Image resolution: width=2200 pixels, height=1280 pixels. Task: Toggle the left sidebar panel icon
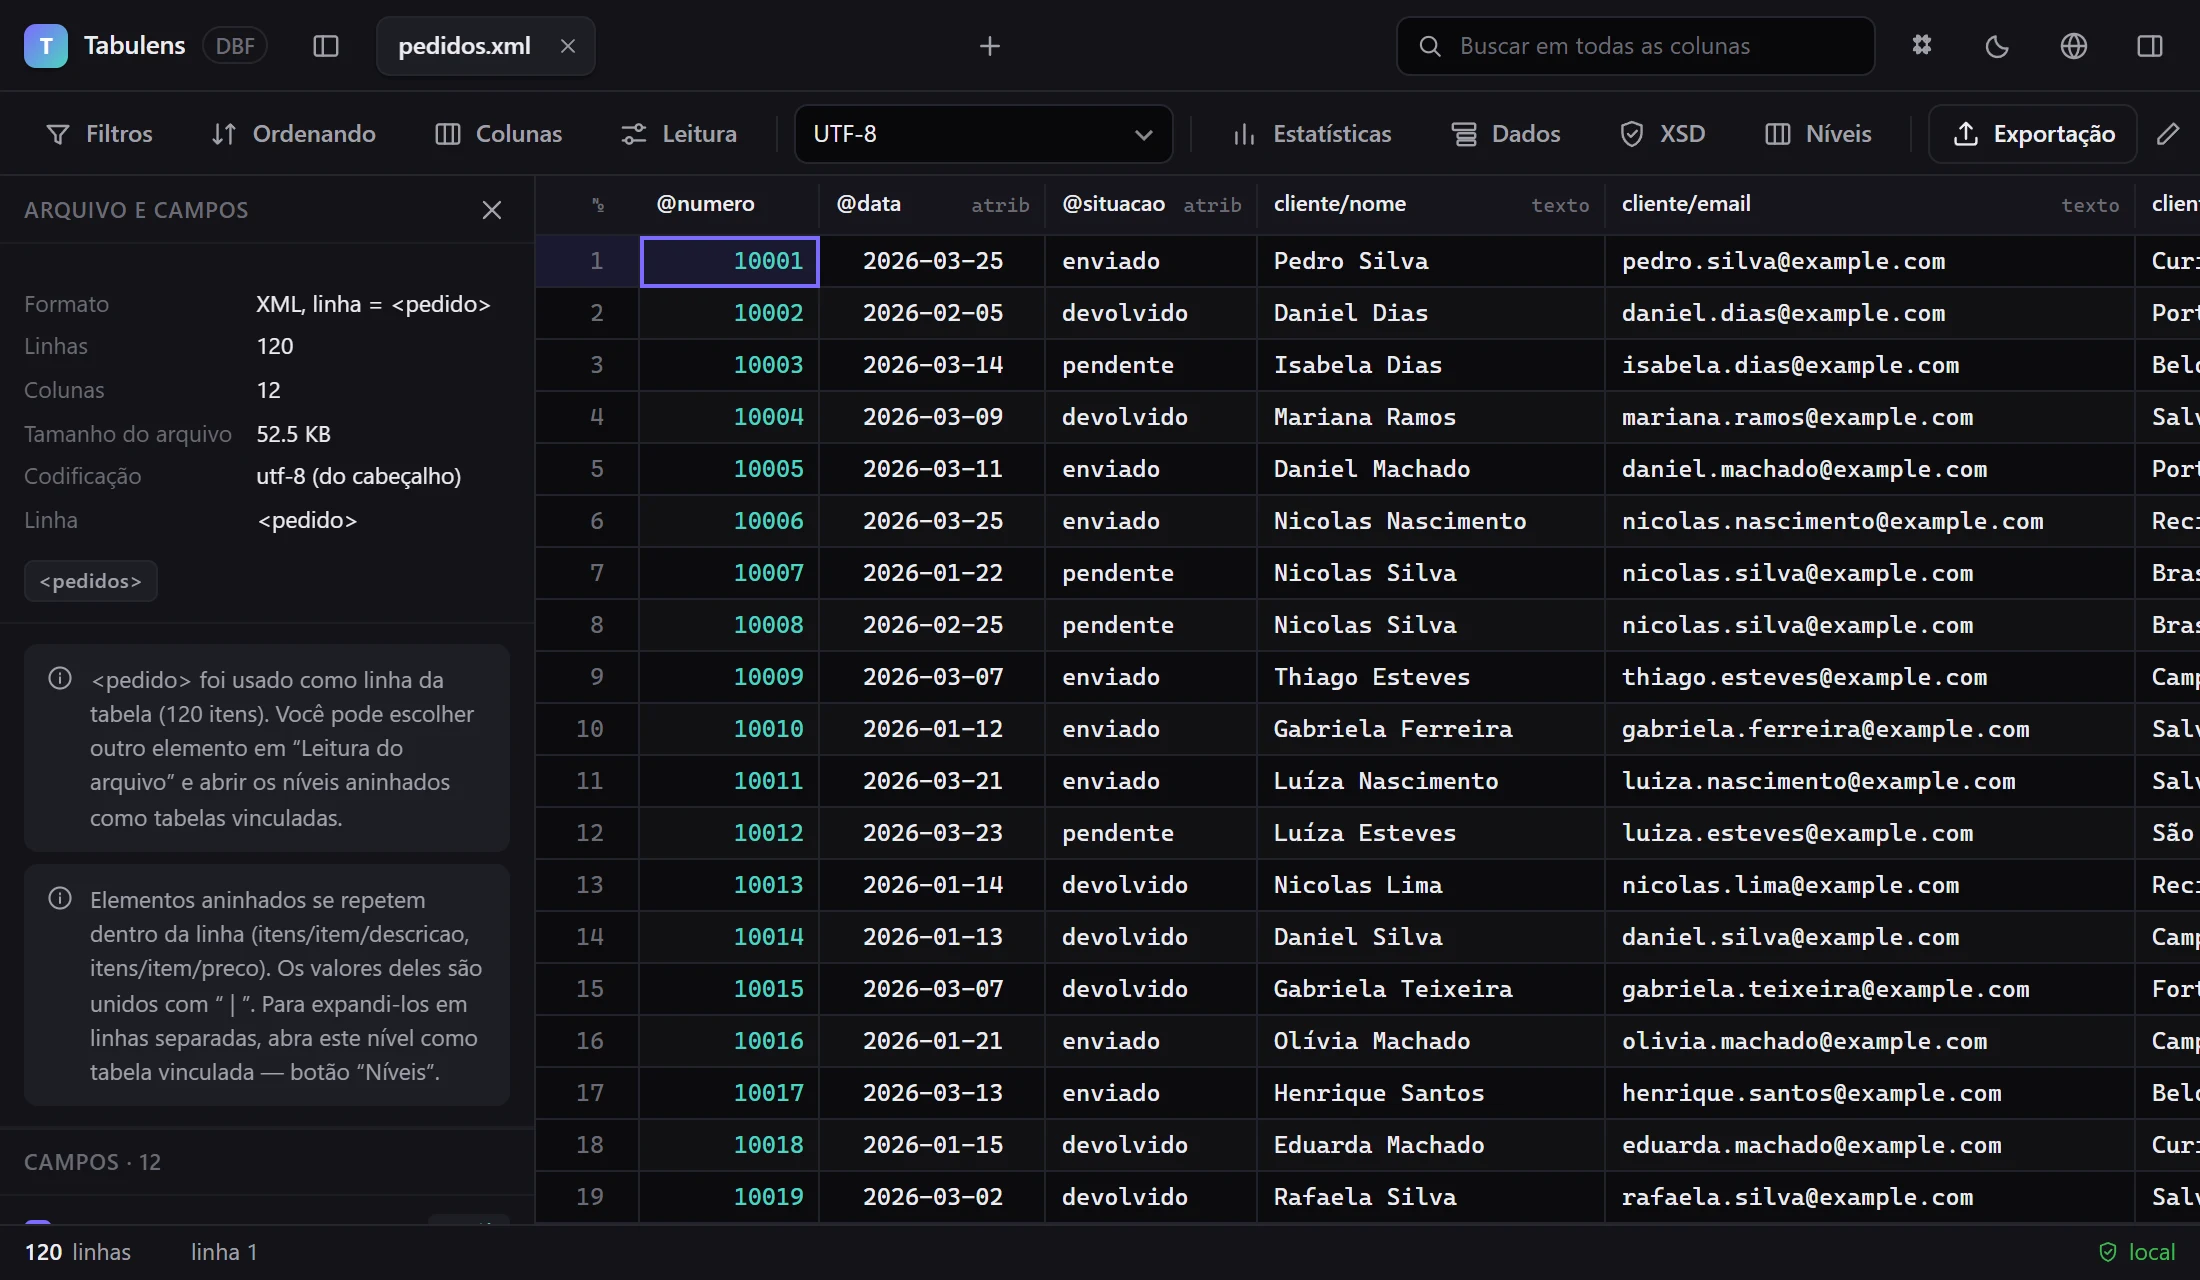pos(326,46)
